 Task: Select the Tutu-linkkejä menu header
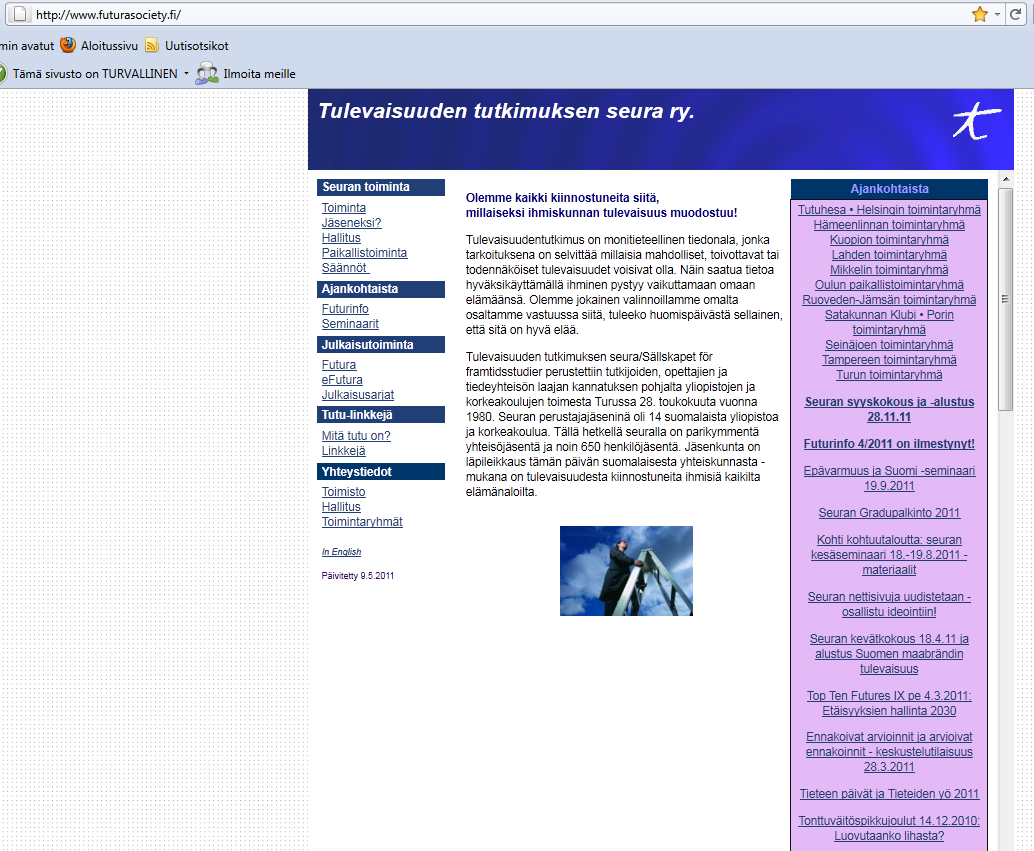(381, 415)
